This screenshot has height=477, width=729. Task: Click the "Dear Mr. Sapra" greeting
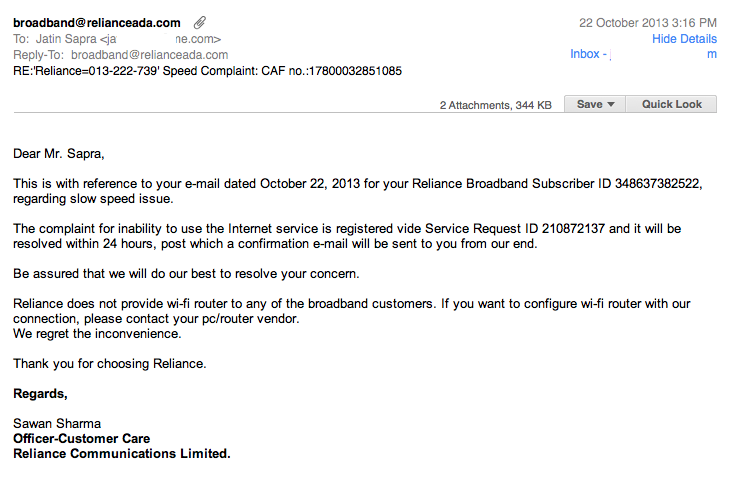(58, 154)
